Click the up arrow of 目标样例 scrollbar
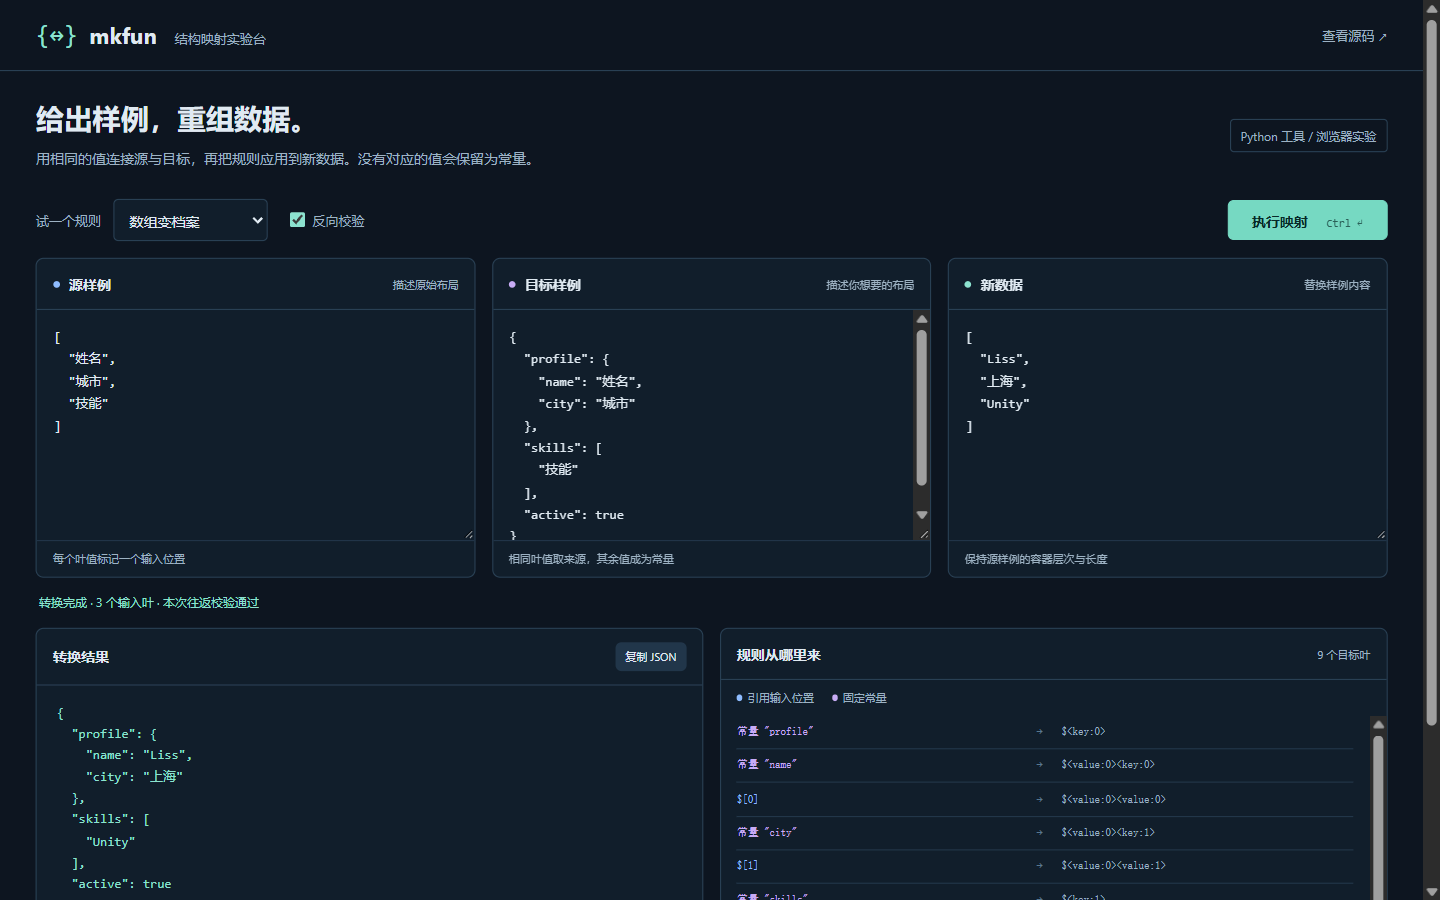 click(x=922, y=319)
